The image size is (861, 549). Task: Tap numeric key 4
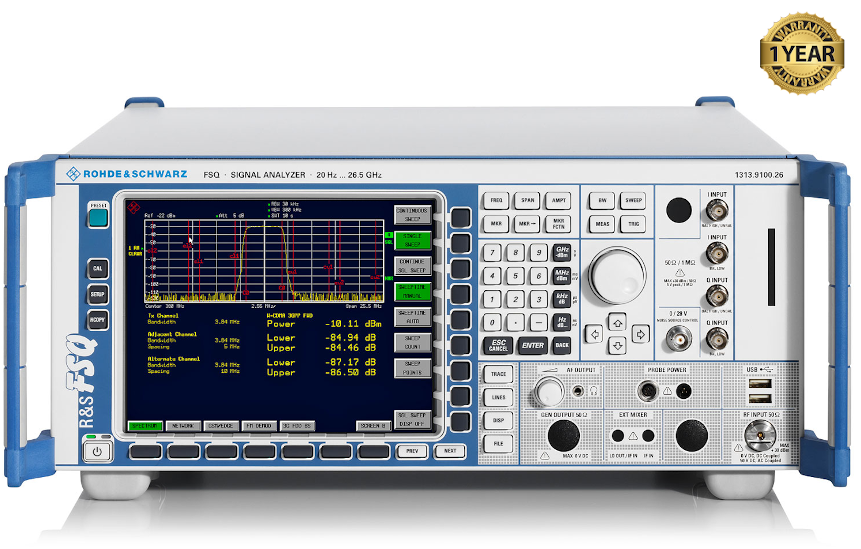click(492, 276)
